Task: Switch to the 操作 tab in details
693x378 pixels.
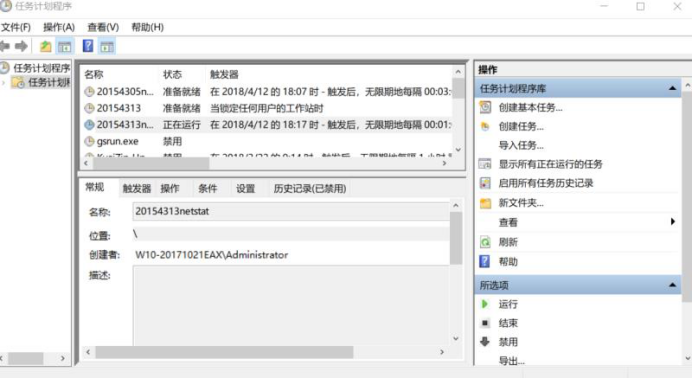Action: click(x=170, y=189)
